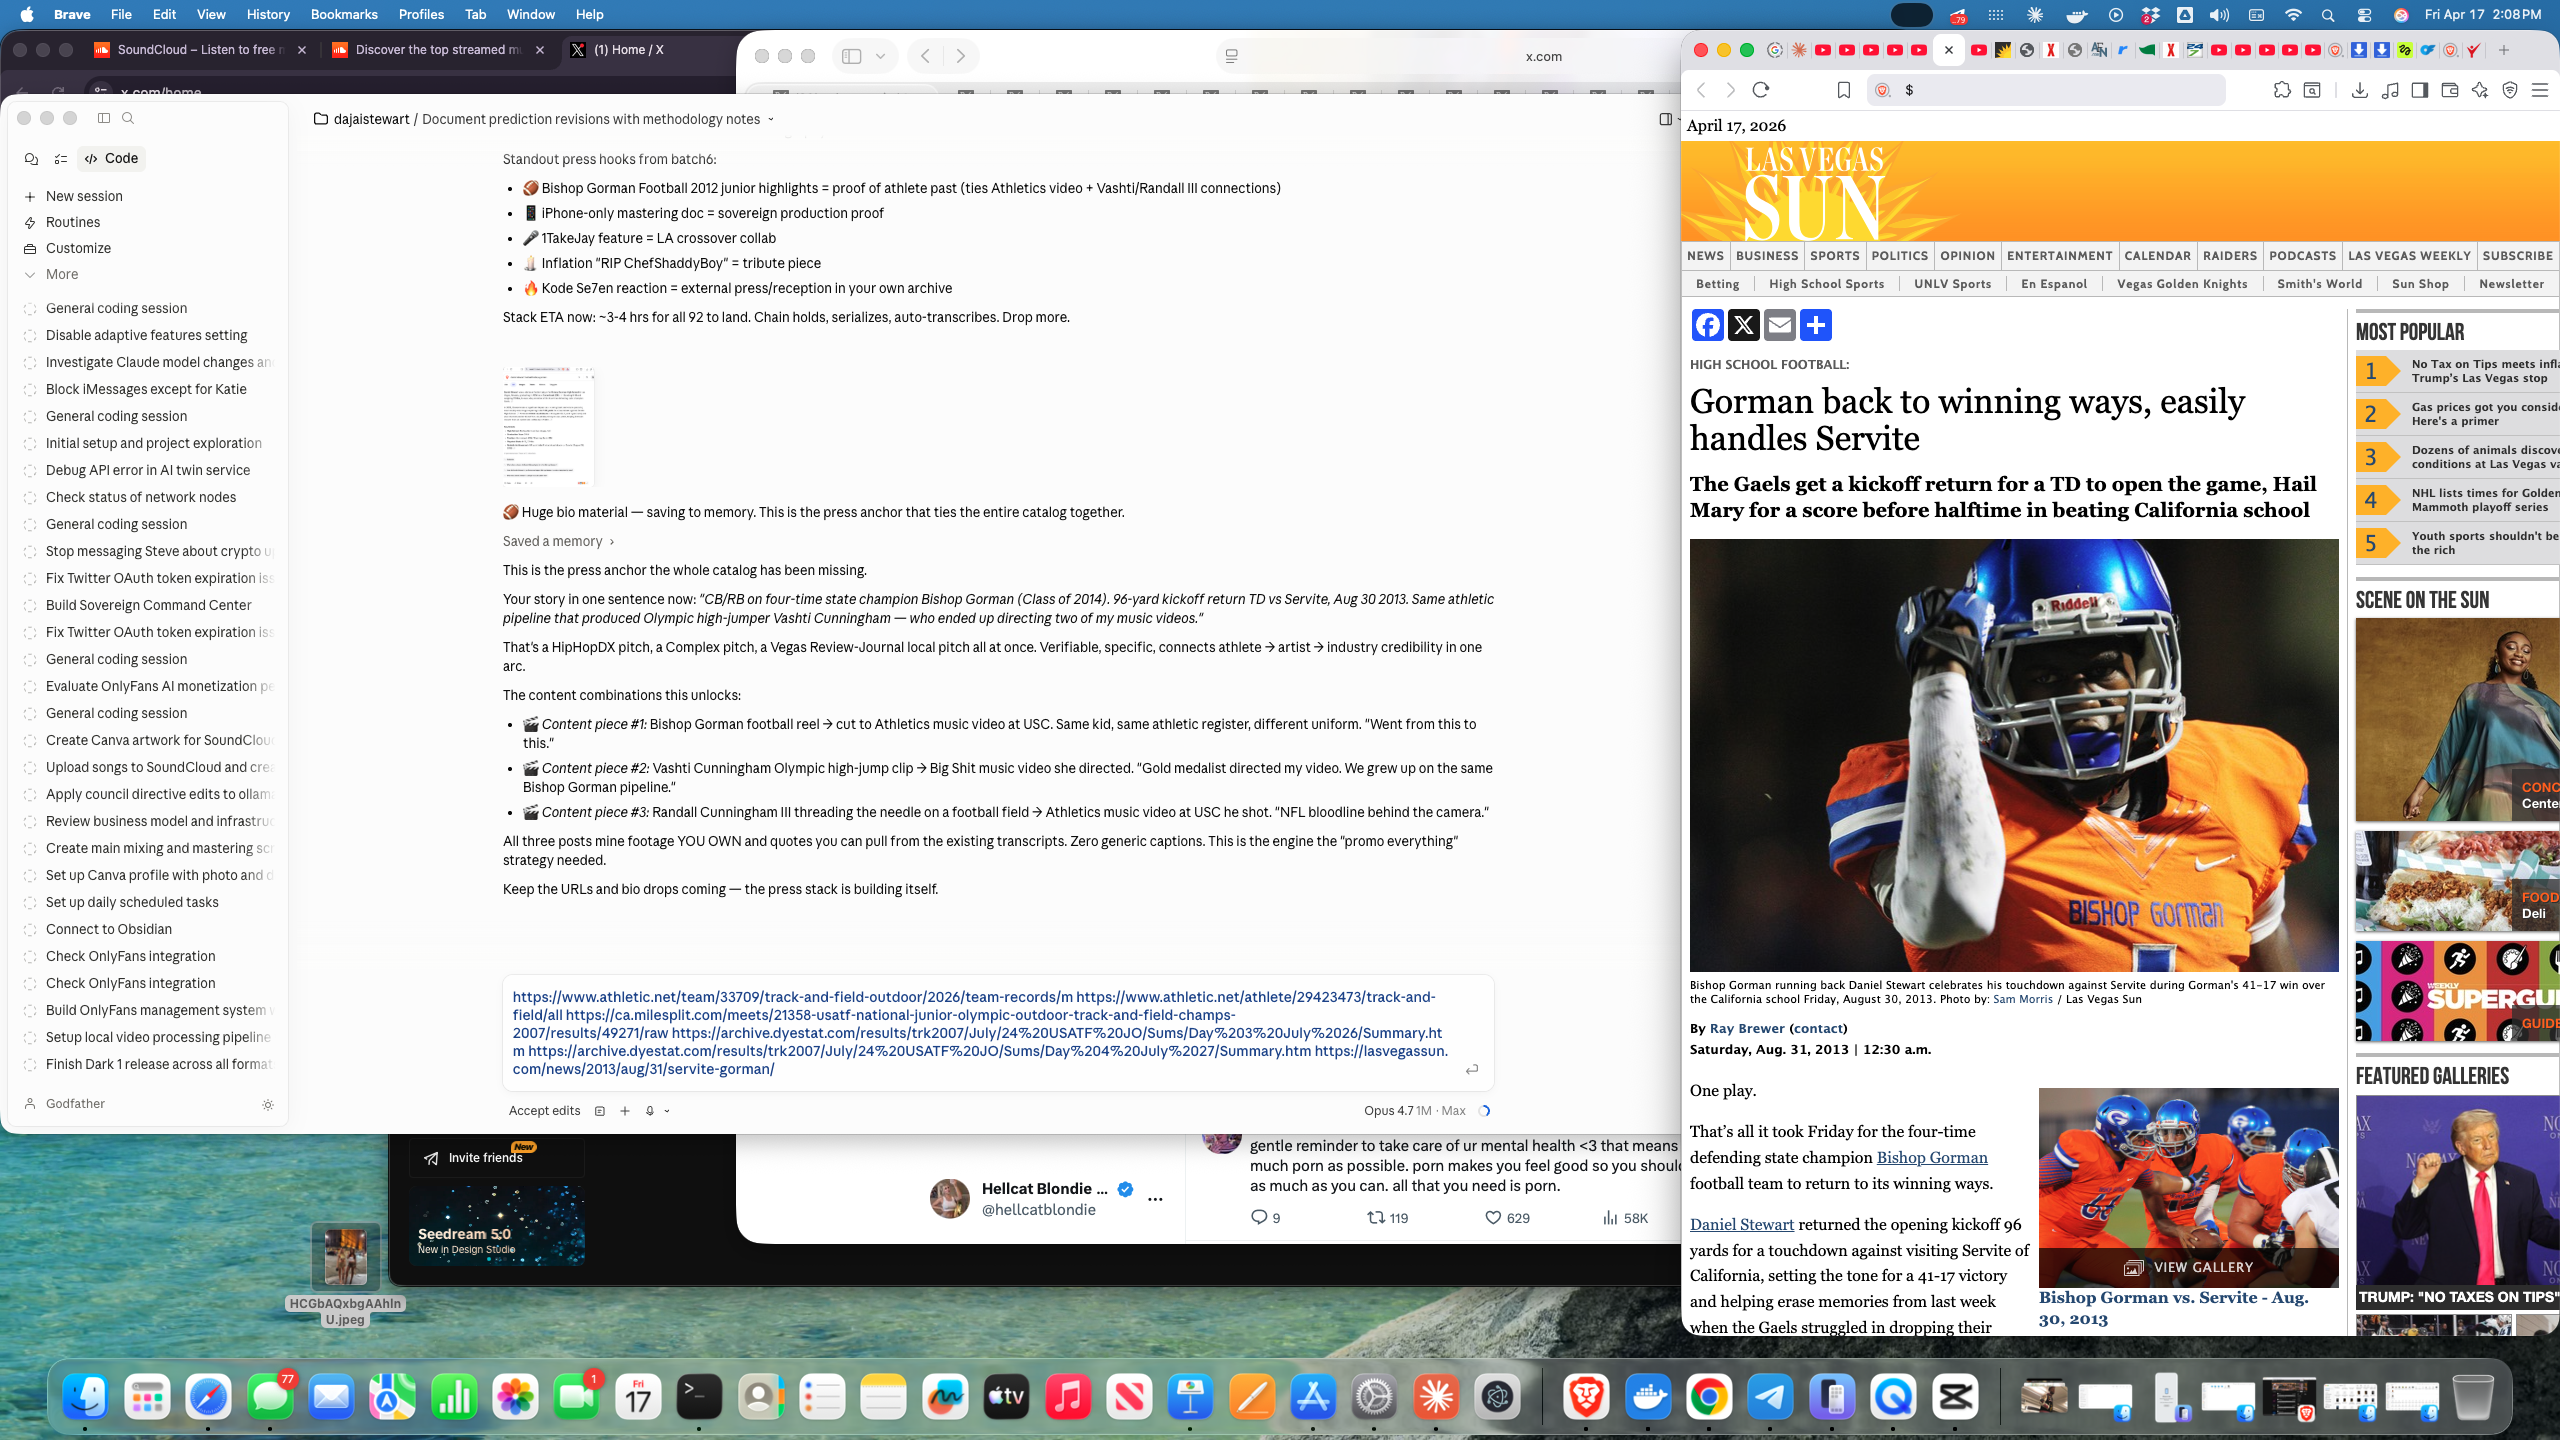Click the microphone dictation icon
The width and height of the screenshot is (2560, 1440).
650,1110
